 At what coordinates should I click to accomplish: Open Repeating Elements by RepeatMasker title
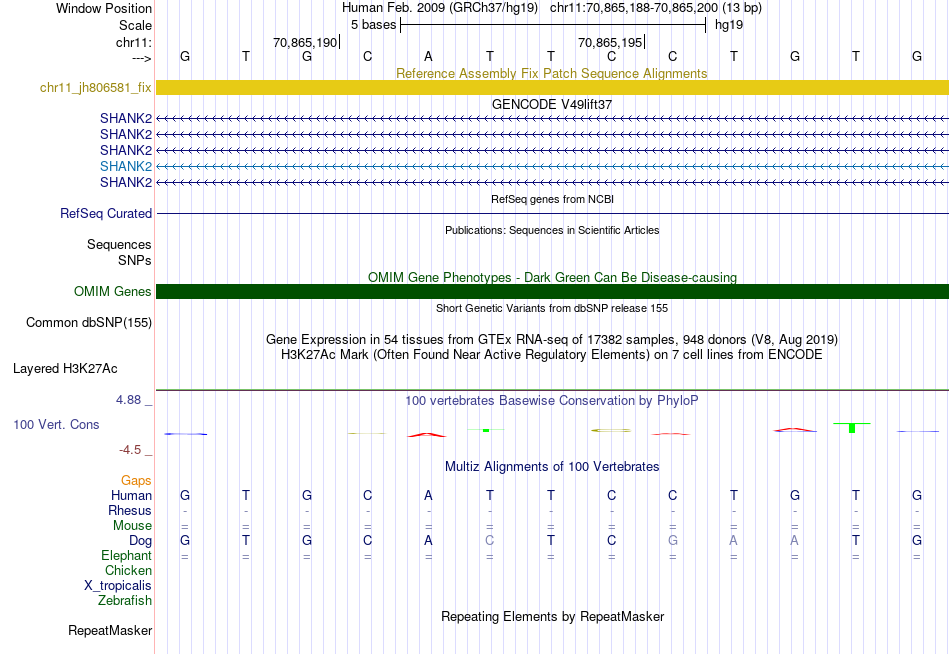point(552,616)
